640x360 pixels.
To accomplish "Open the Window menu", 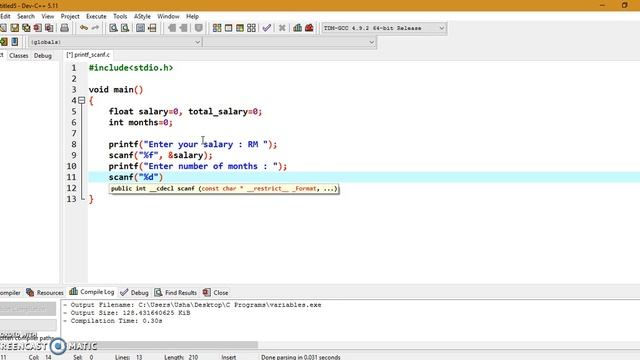I will [x=168, y=16].
